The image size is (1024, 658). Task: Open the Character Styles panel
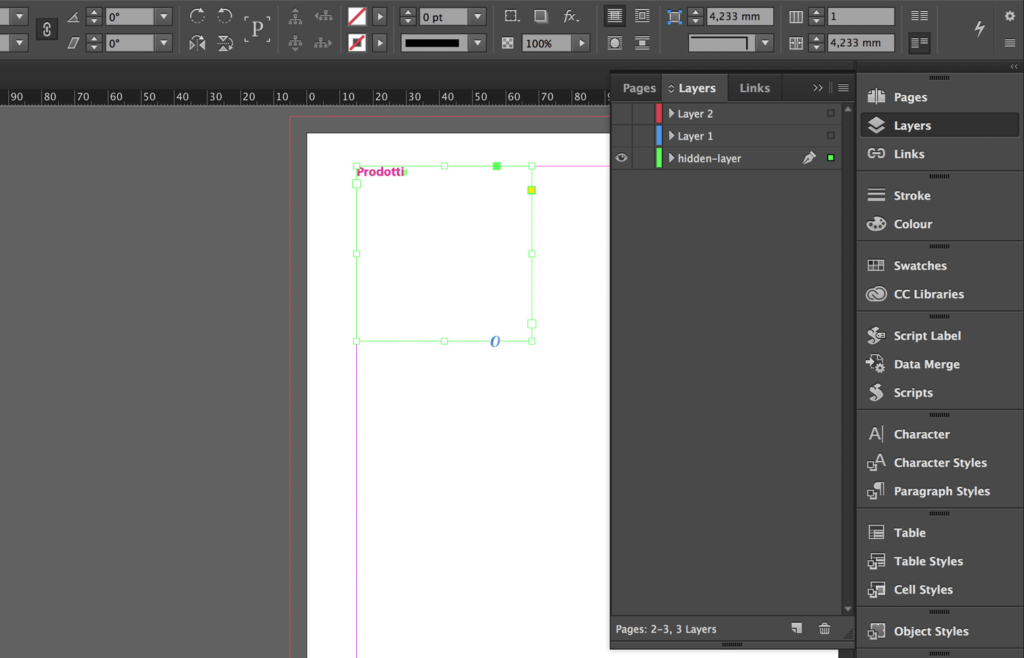[939, 462]
